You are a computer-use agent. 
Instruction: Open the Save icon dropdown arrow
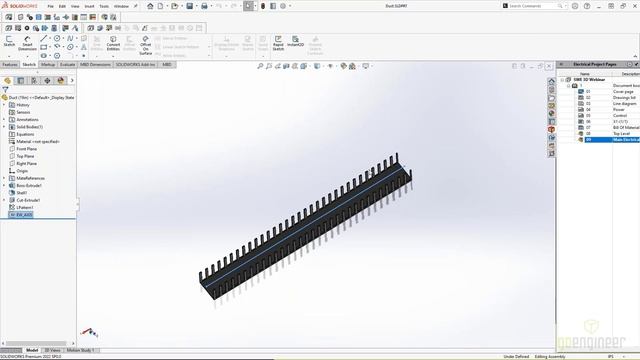[x=196, y=6]
